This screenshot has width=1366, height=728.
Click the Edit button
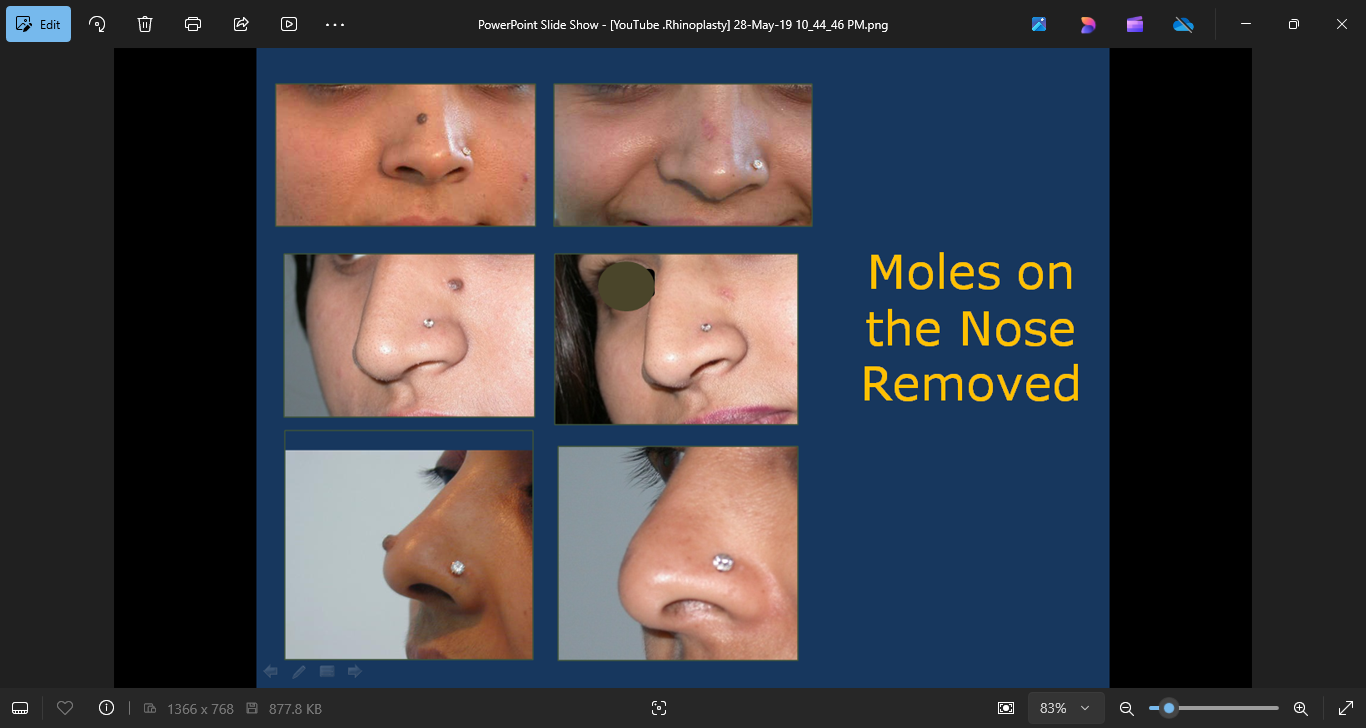click(x=38, y=24)
